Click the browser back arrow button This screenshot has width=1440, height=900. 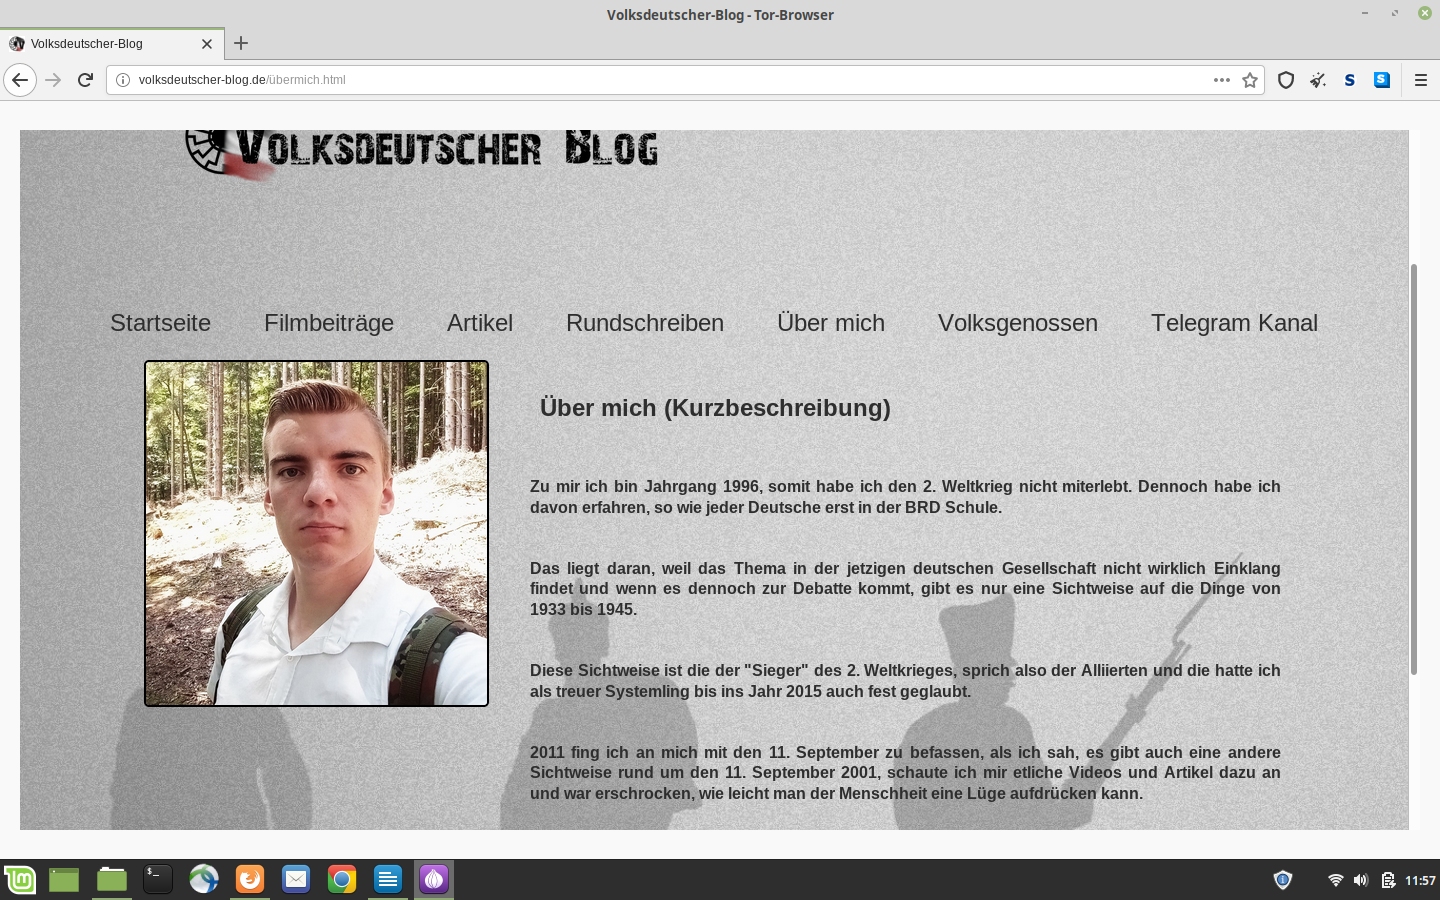coord(20,80)
